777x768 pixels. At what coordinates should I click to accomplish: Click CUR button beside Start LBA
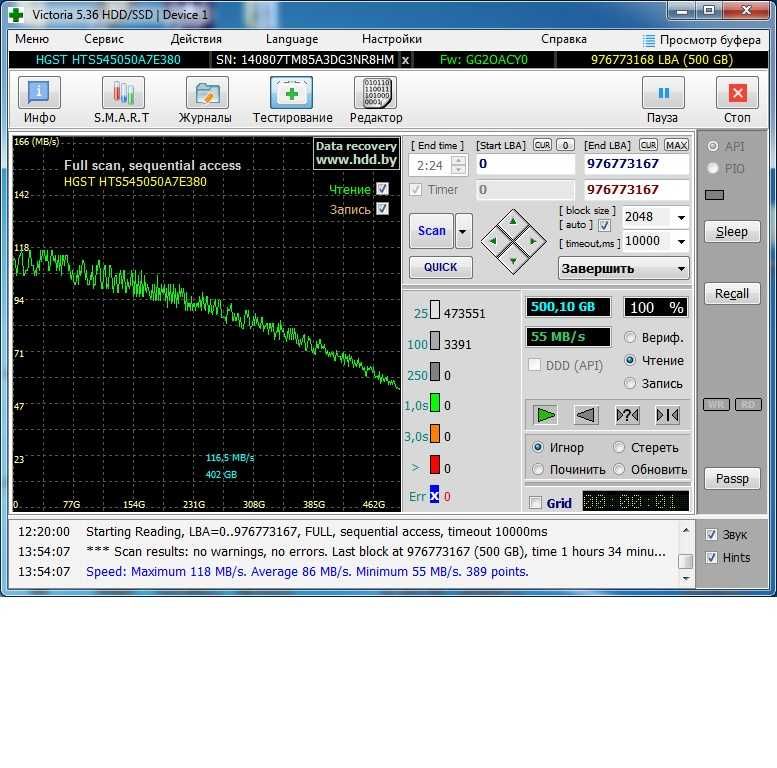click(x=542, y=145)
